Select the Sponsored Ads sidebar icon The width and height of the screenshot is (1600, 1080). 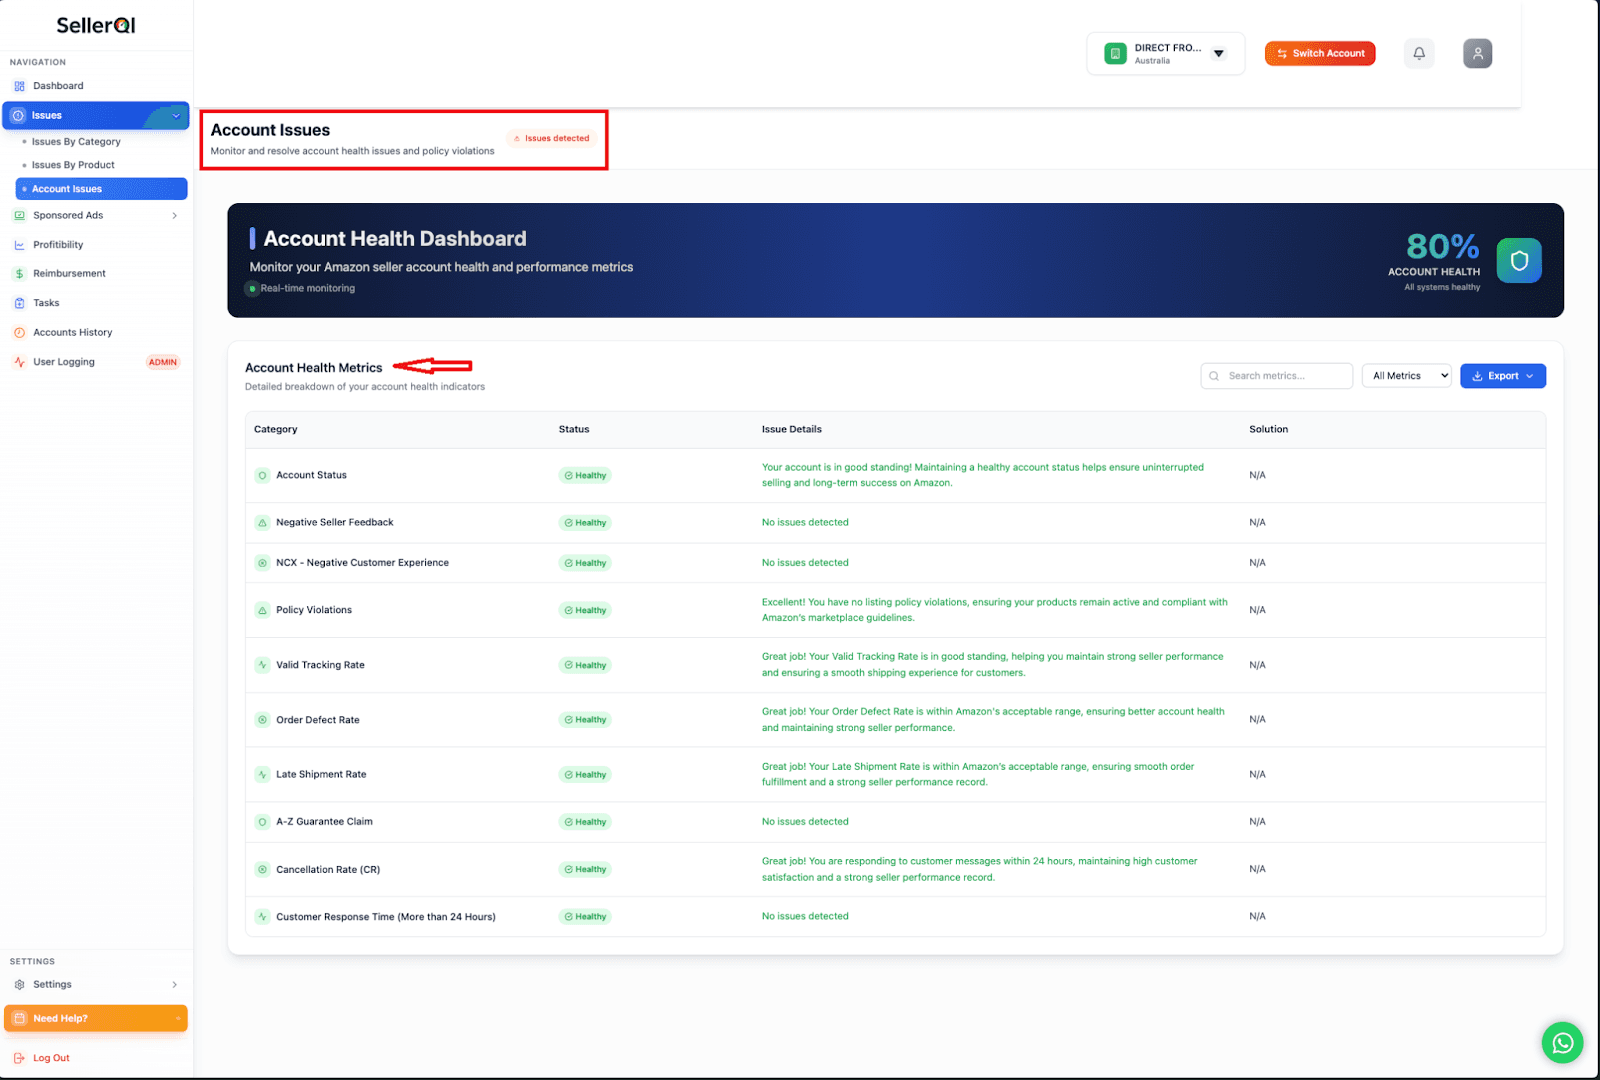click(x=19, y=215)
